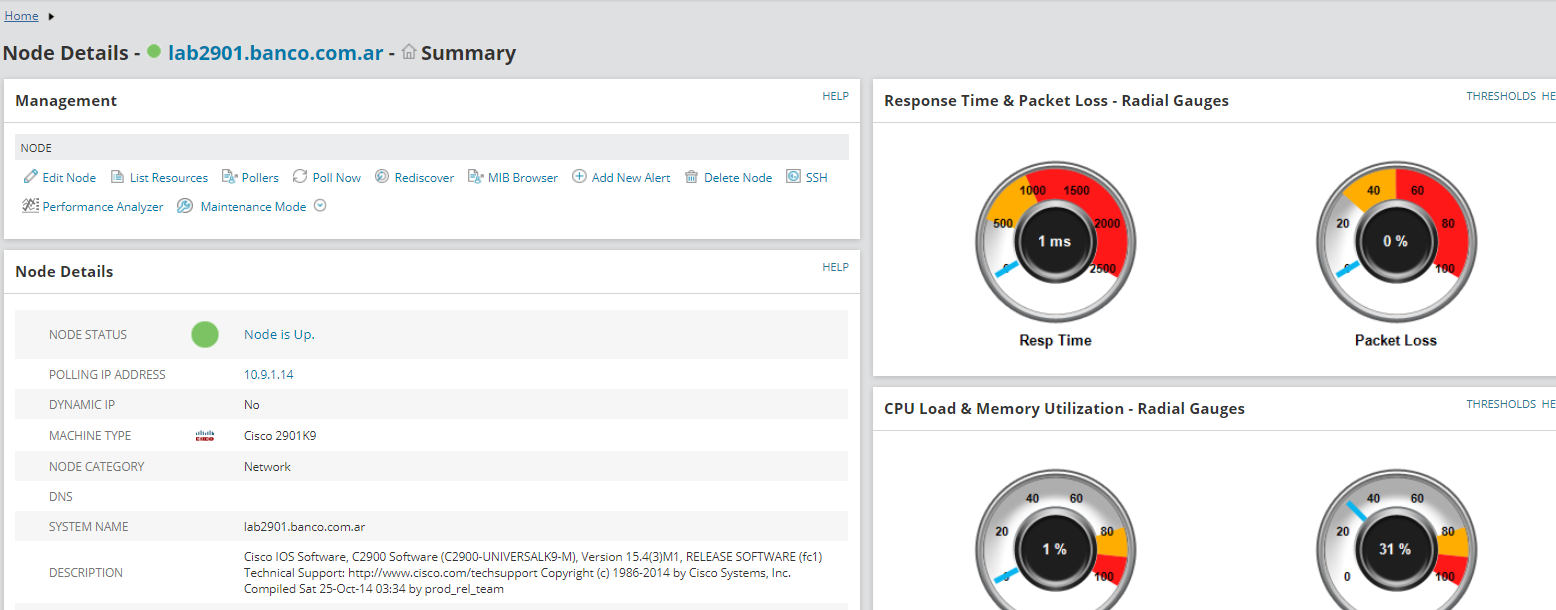
Task: Expand the breadcrumb arrow after Home
Action: (51, 16)
